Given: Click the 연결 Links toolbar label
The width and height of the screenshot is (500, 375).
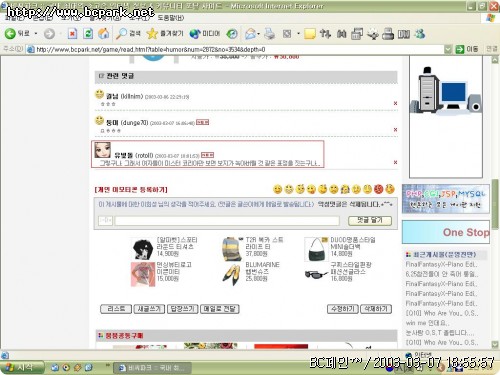Looking at the screenshot, I should click(491, 49).
